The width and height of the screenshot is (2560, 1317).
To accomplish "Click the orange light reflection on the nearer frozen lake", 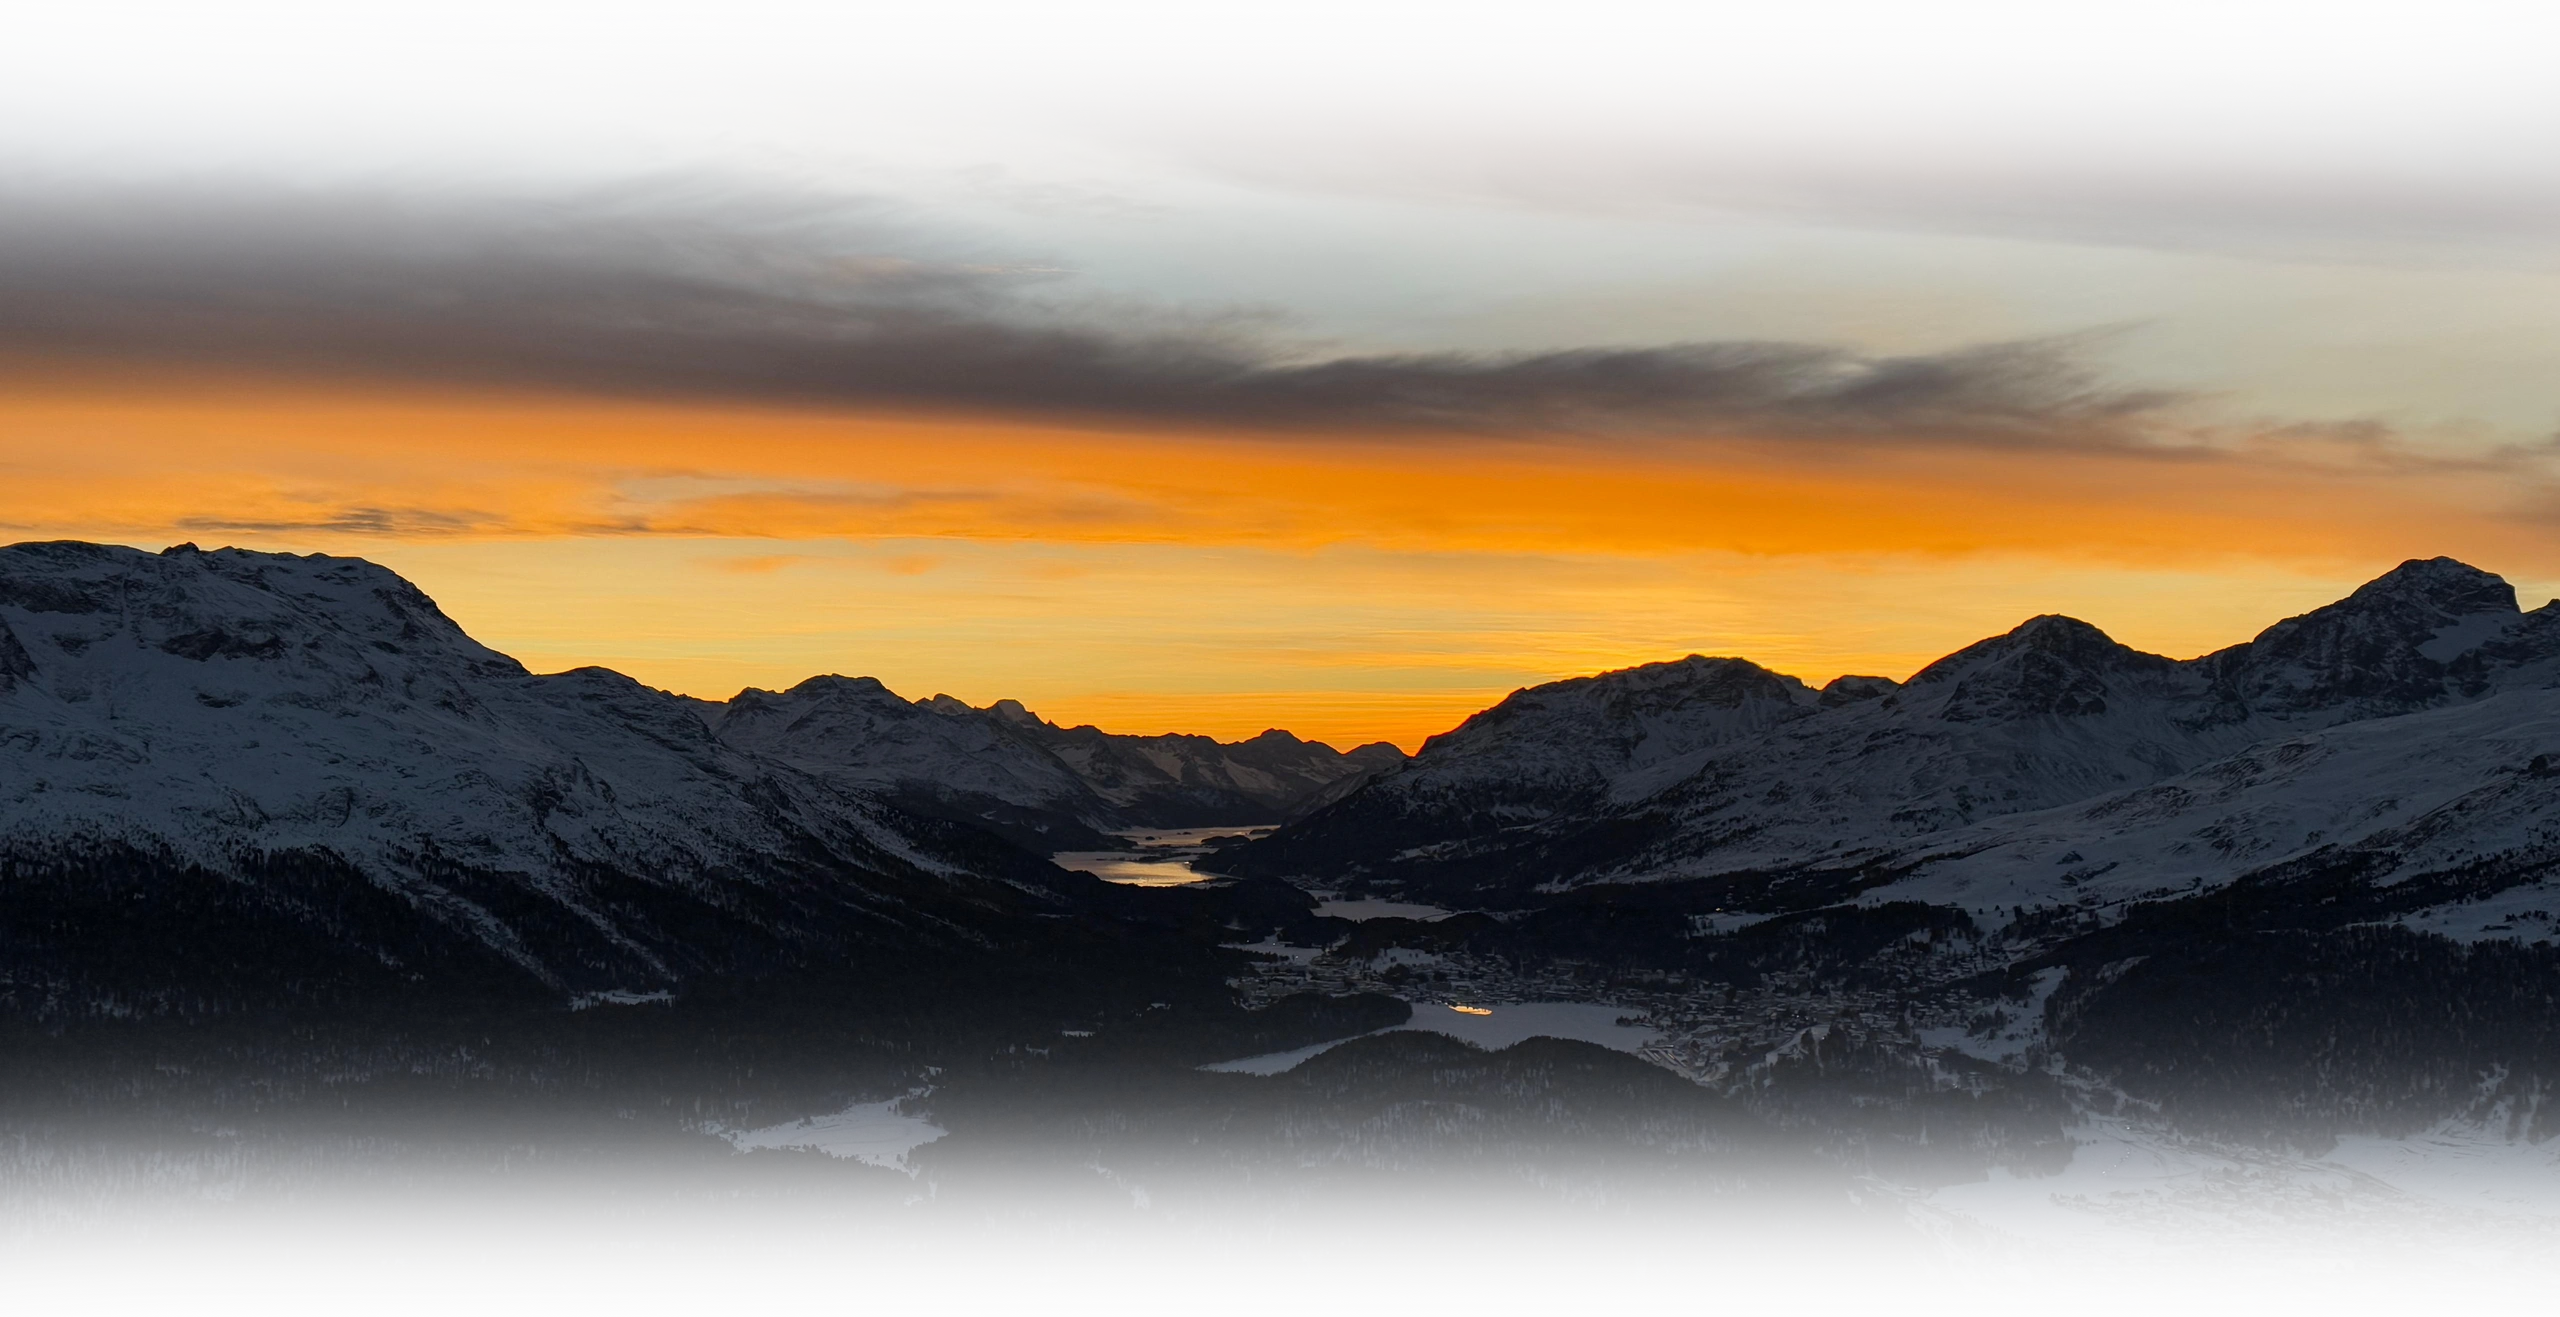I will pyautogui.click(x=1470, y=1010).
